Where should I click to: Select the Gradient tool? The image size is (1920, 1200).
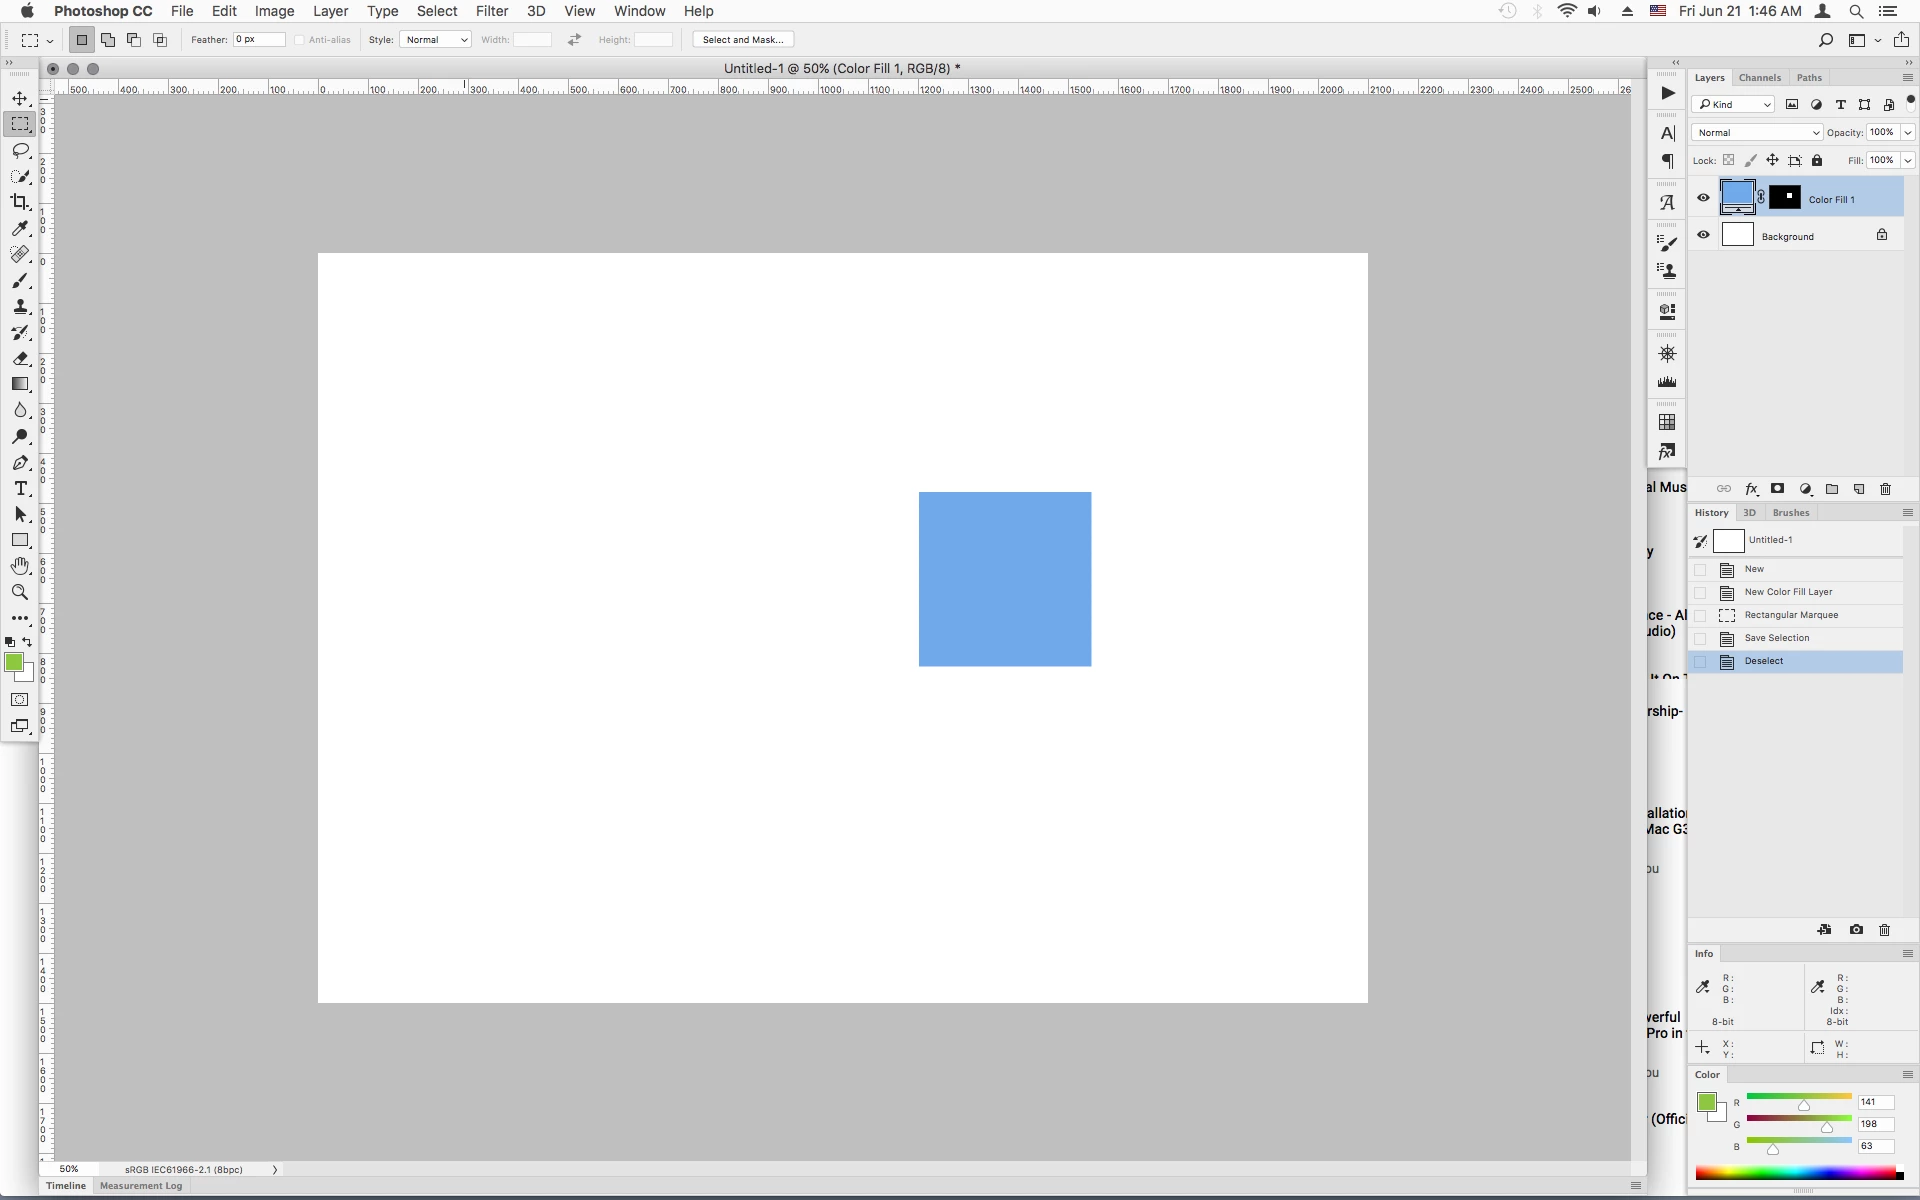click(x=20, y=384)
